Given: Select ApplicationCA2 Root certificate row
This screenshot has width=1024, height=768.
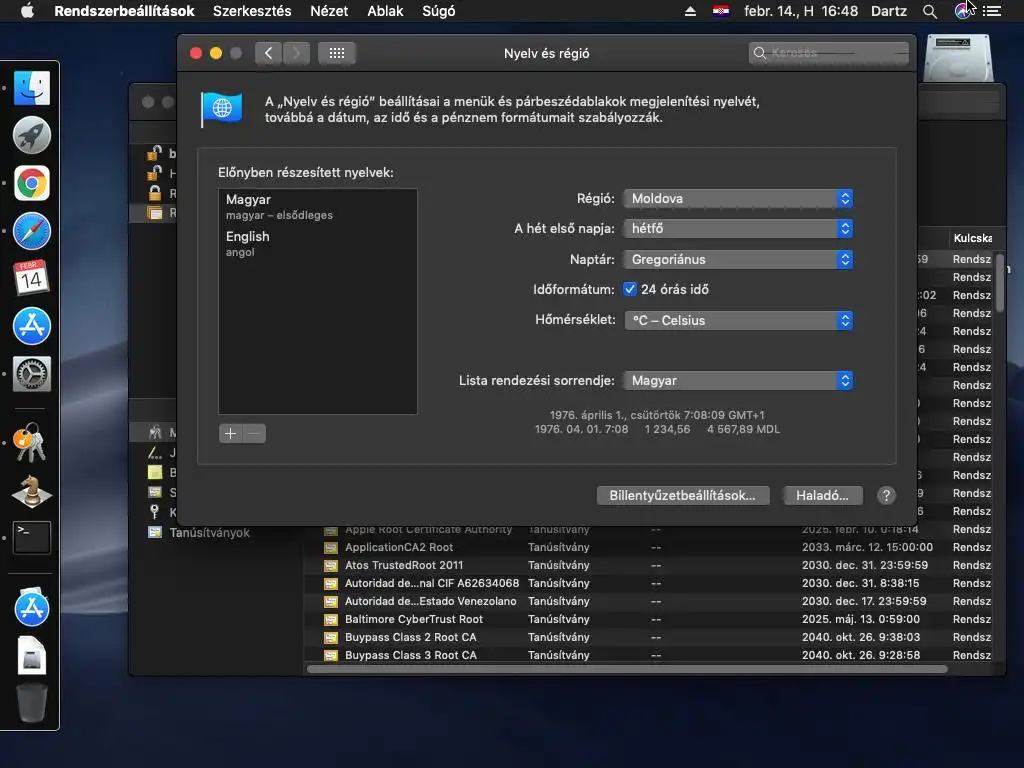Looking at the screenshot, I should [648, 547].
